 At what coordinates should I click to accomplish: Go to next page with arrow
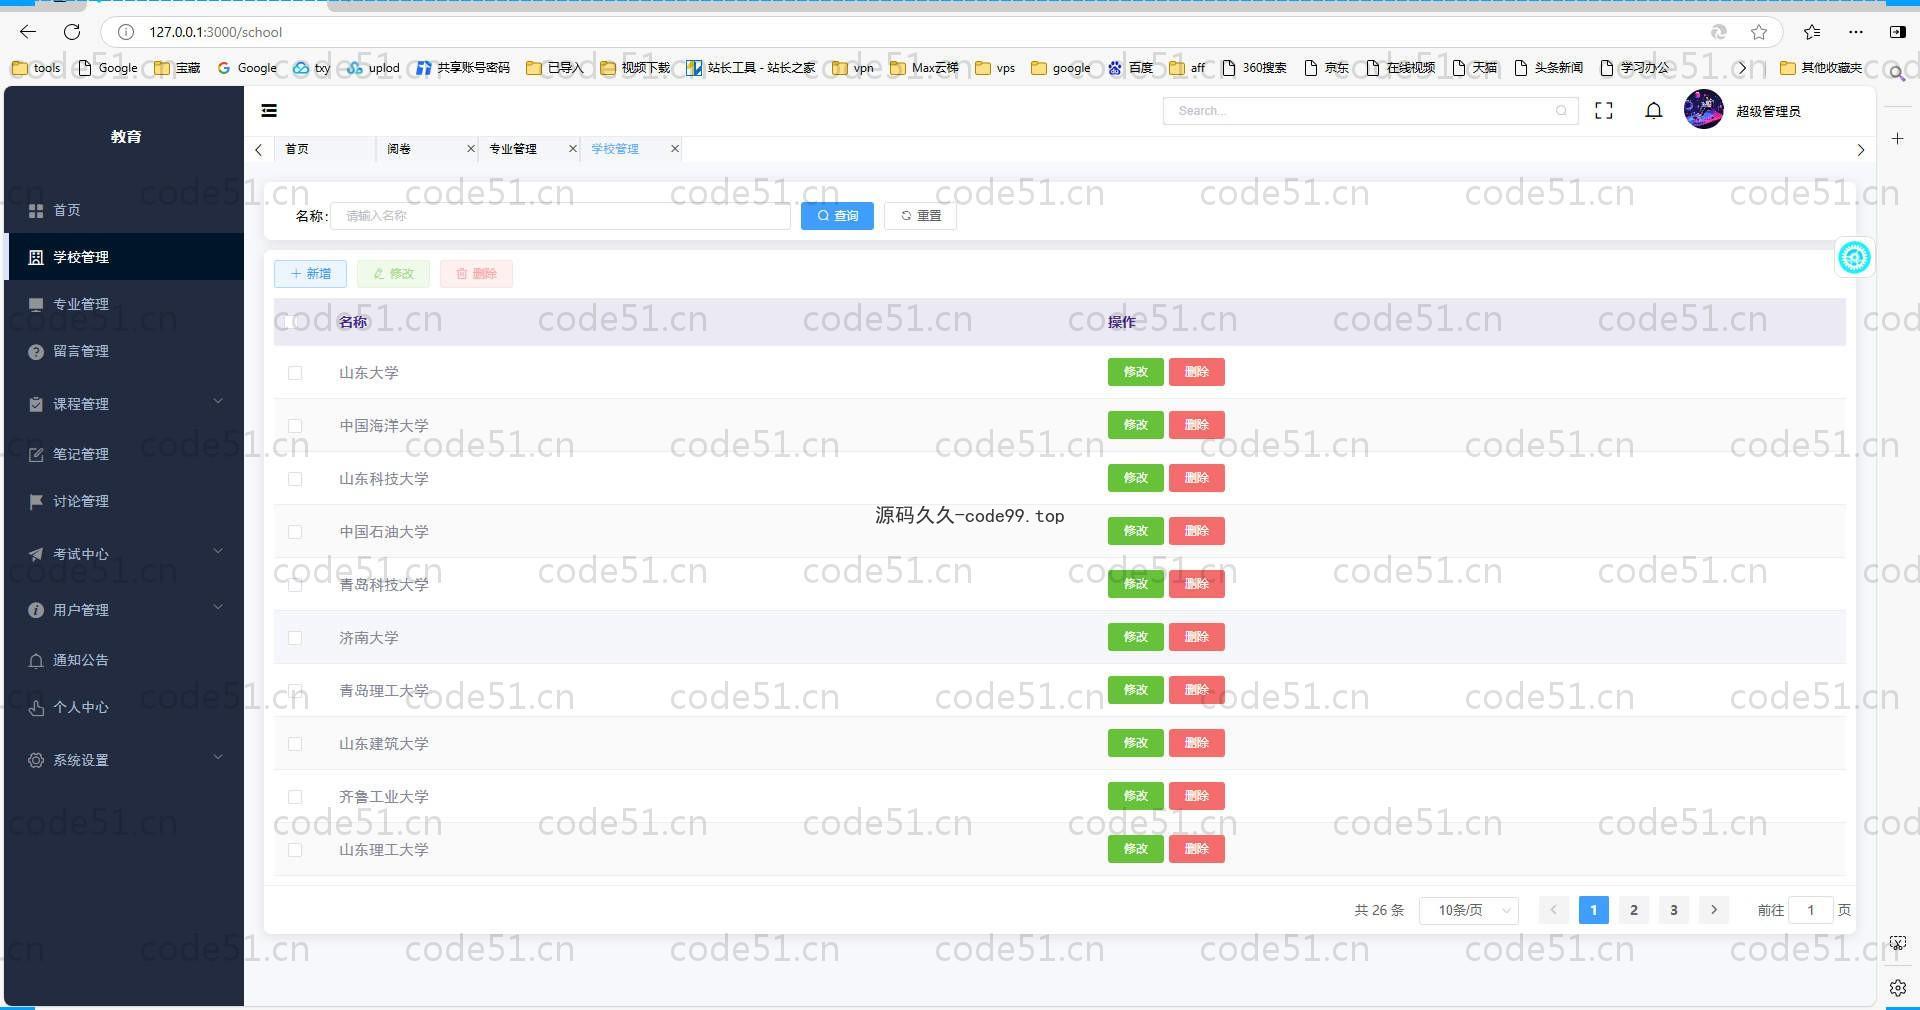[x=1714, y=910]
